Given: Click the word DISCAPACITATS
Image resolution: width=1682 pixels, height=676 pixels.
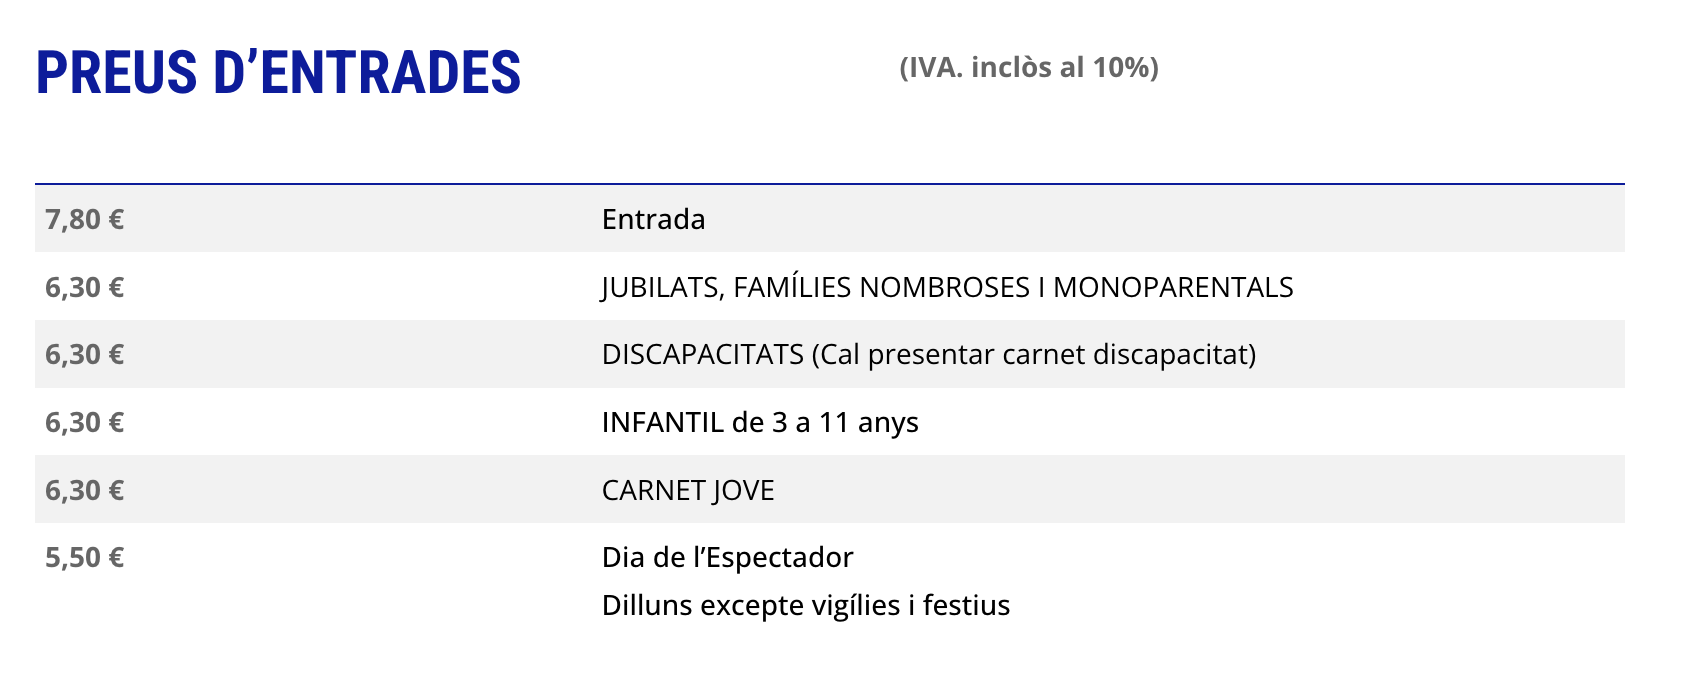Looking at the screenshot, I should point(702,354).
